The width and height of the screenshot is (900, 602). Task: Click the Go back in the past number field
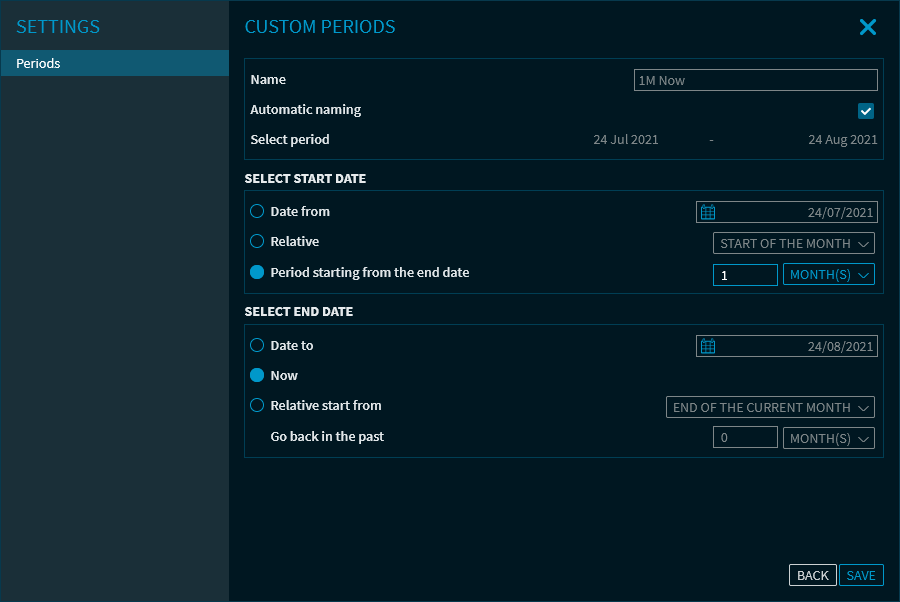click(744, 438)
